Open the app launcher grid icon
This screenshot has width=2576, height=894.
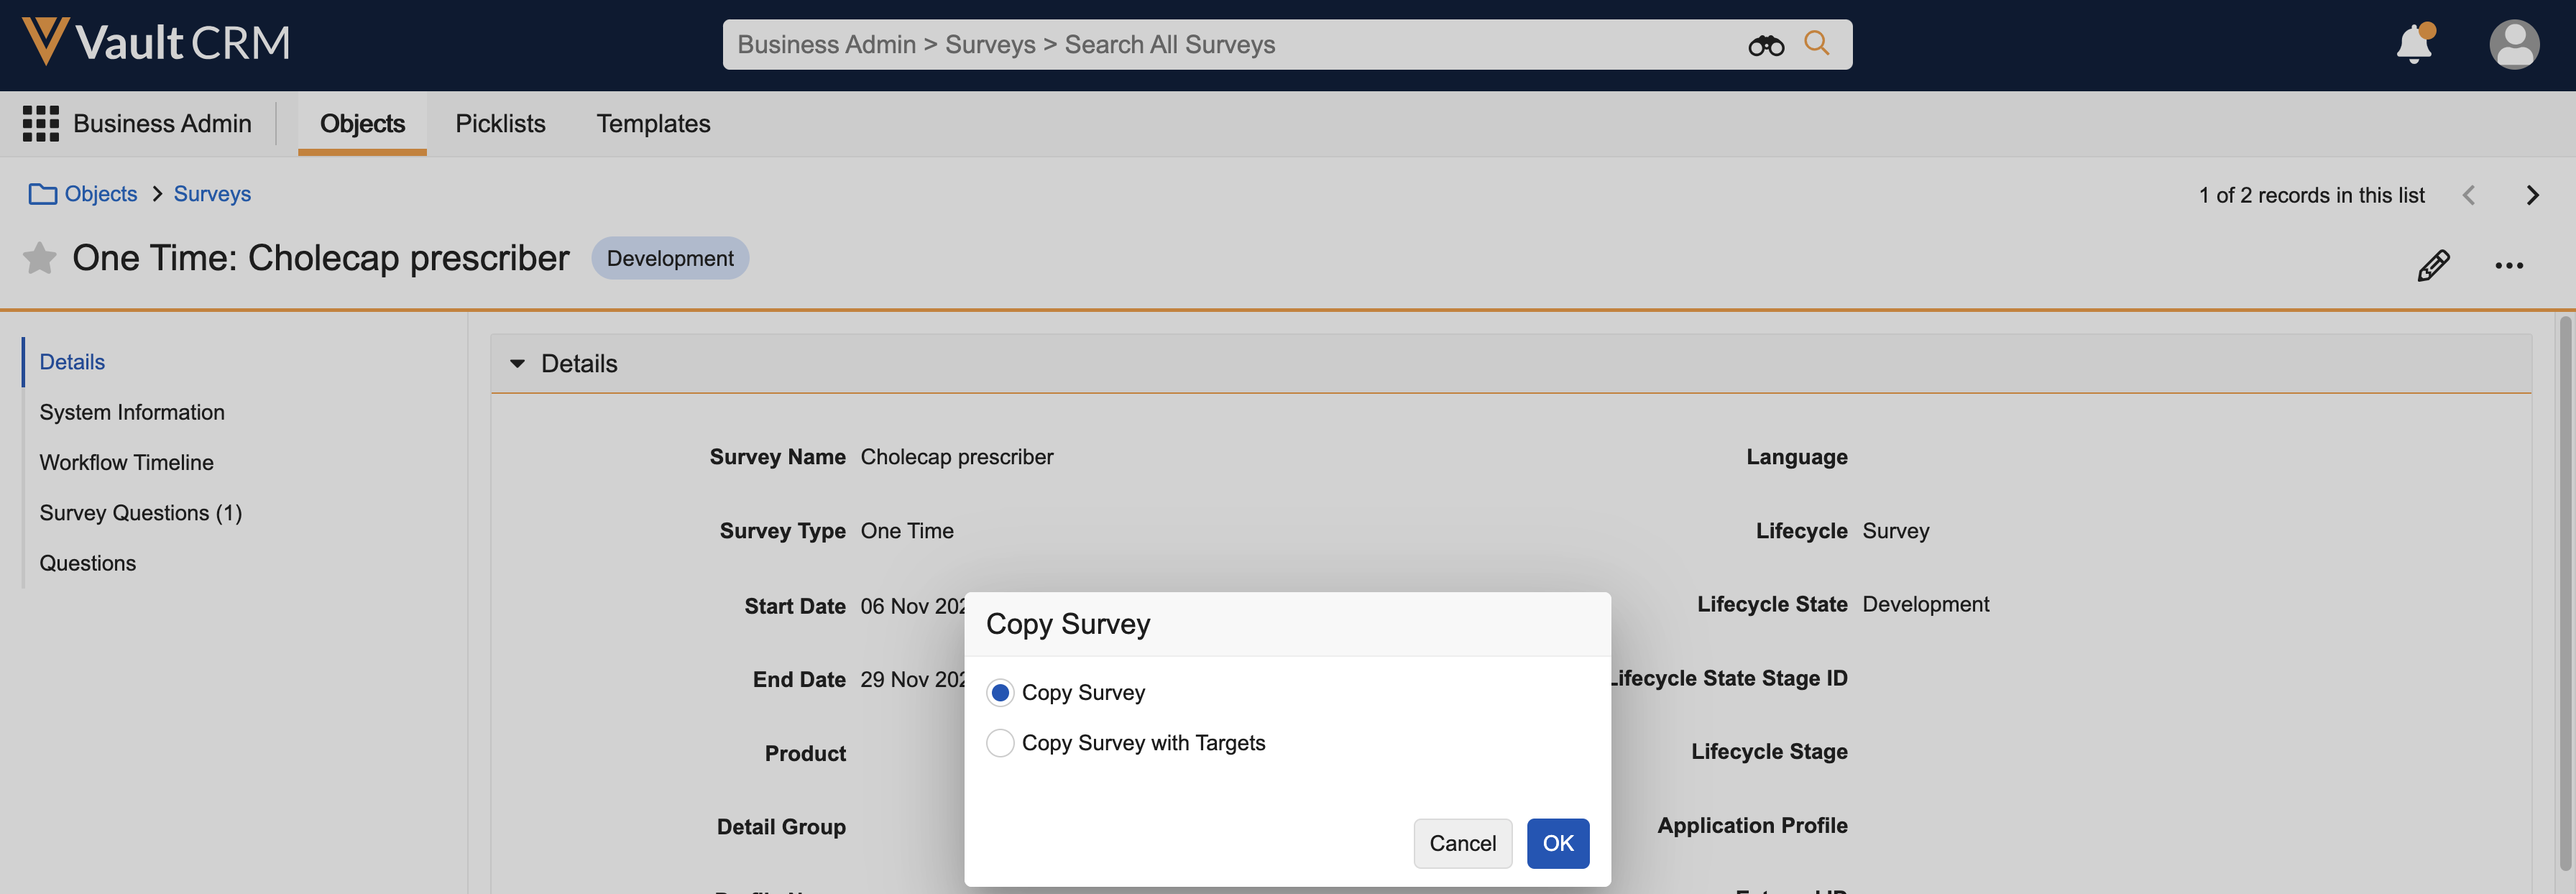click(x=41, y=124)
